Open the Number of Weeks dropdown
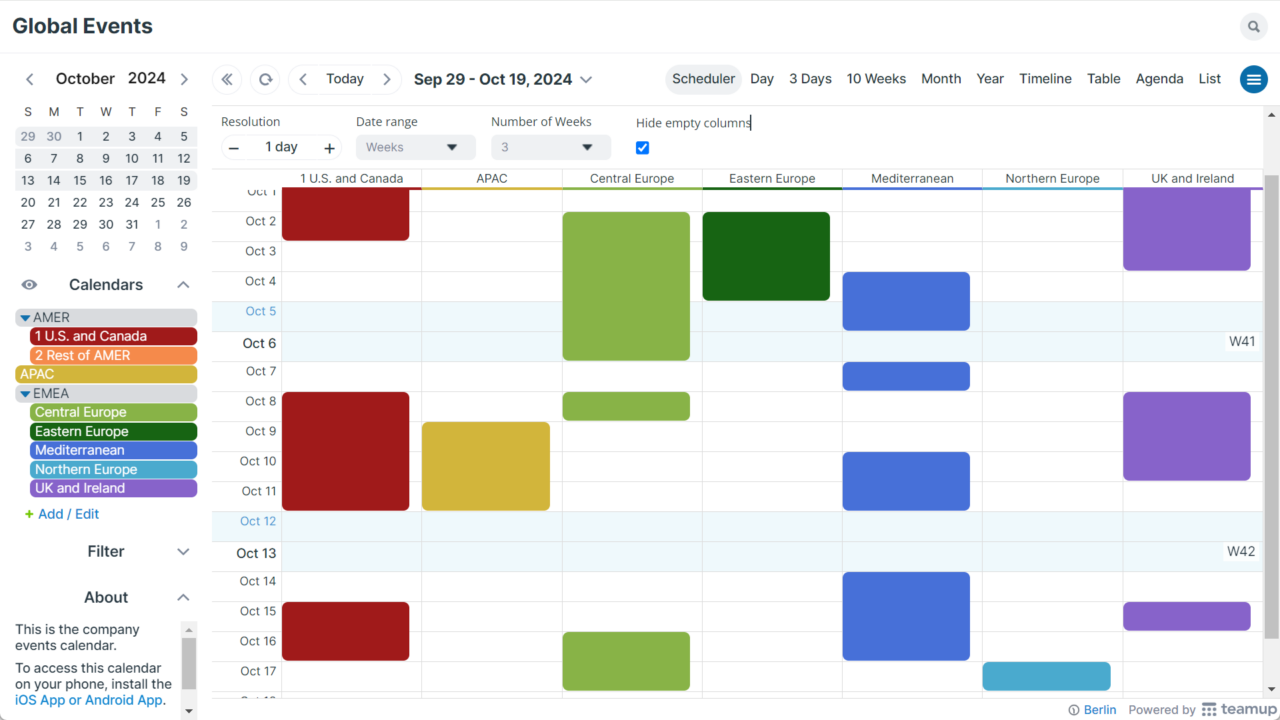The width and height of the screenshot is (1280, 720). pyautogui.click(x=550, y=147)
